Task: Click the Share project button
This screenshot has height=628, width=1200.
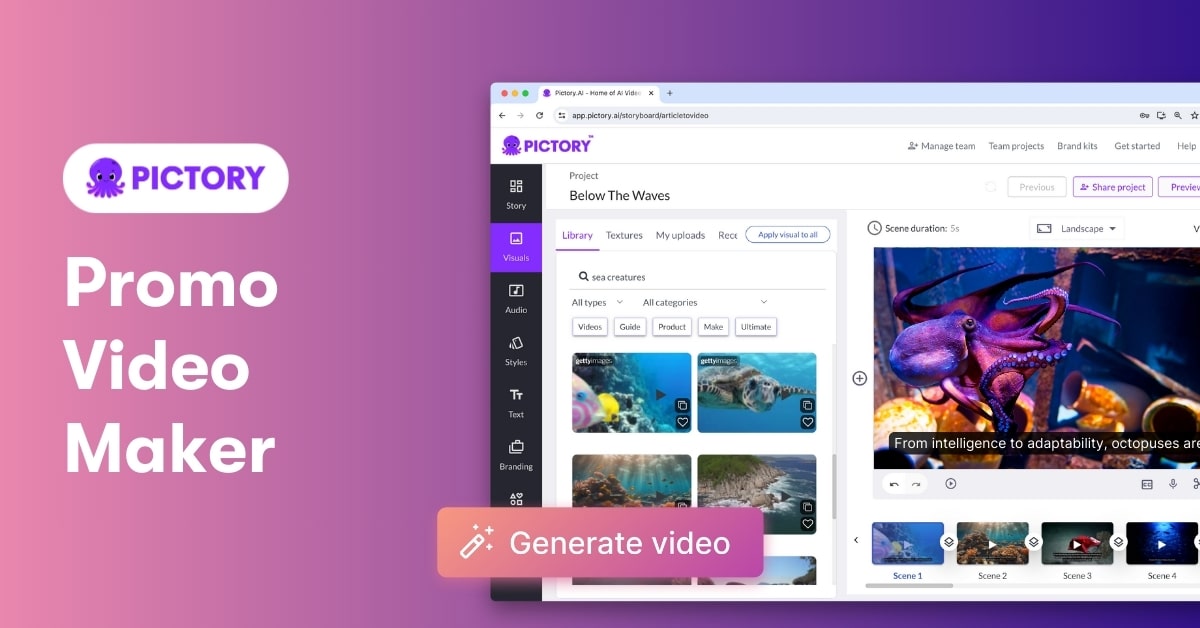Action: point(1112,186)
